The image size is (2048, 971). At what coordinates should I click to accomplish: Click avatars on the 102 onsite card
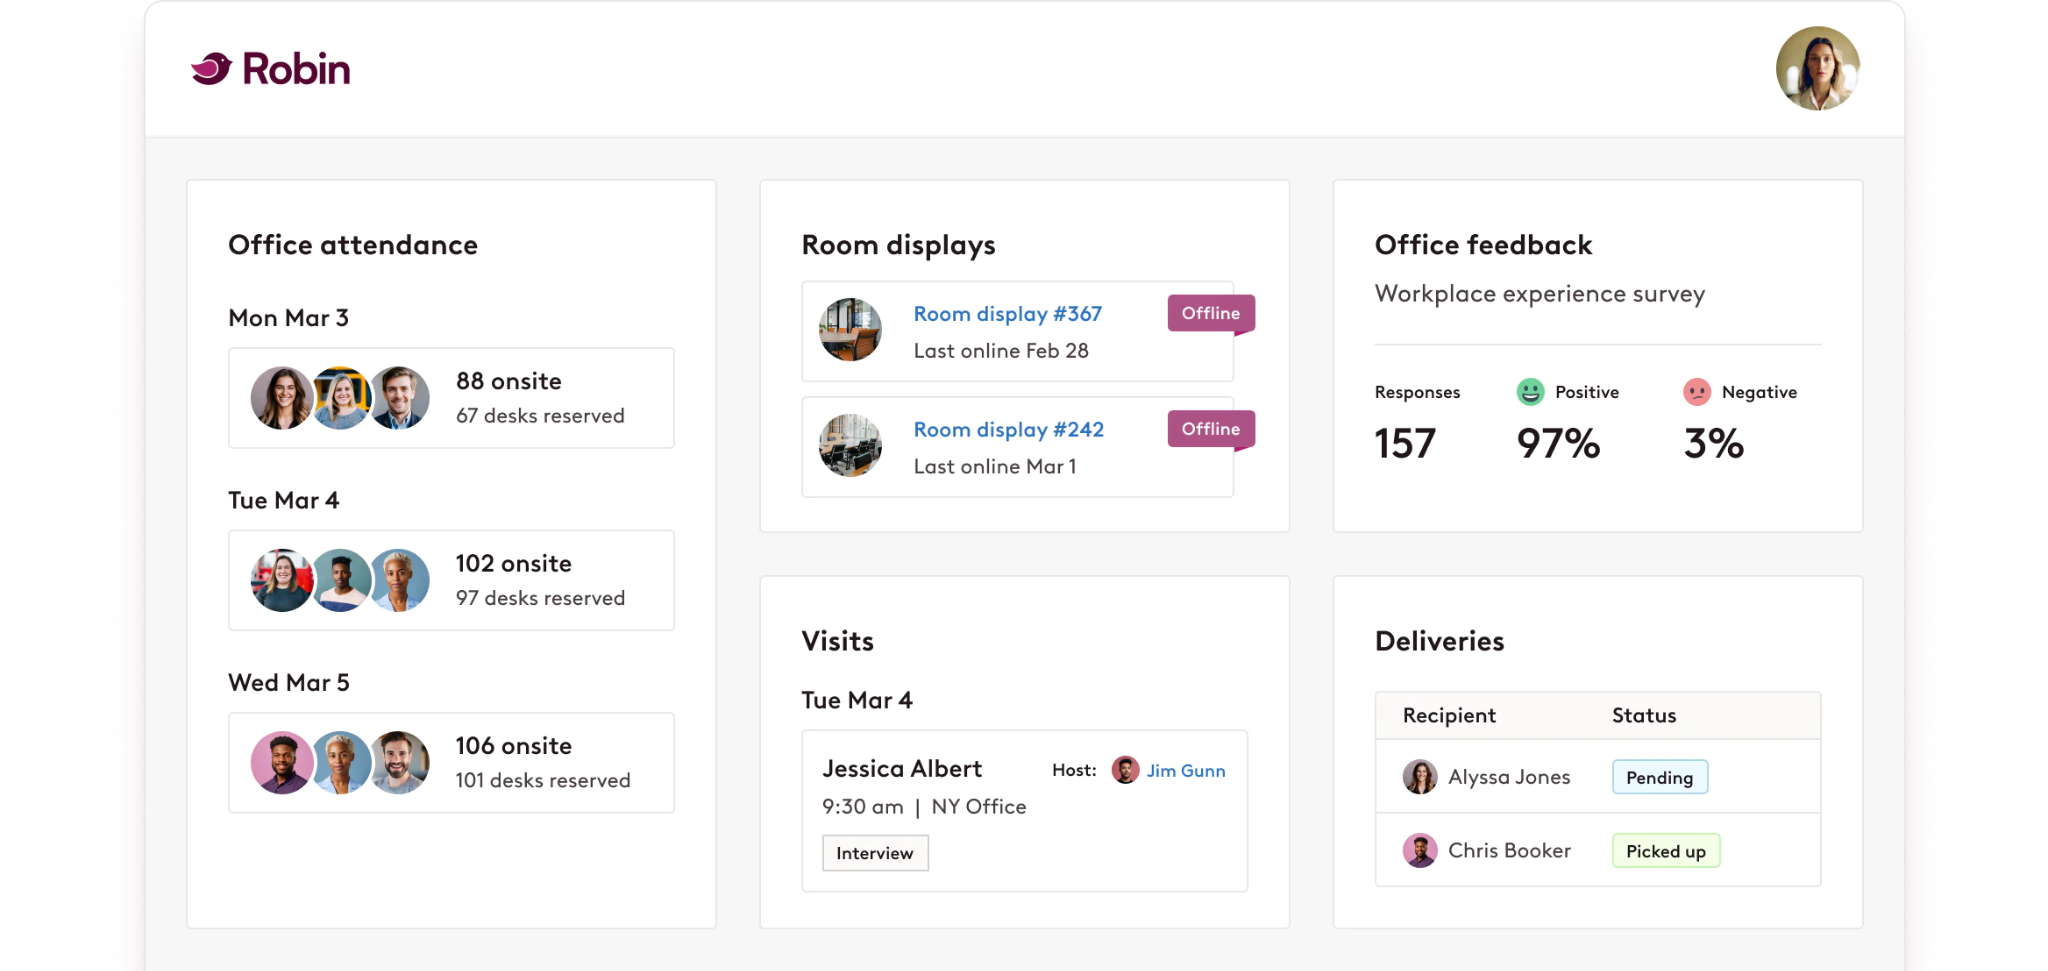pos(340,580)
